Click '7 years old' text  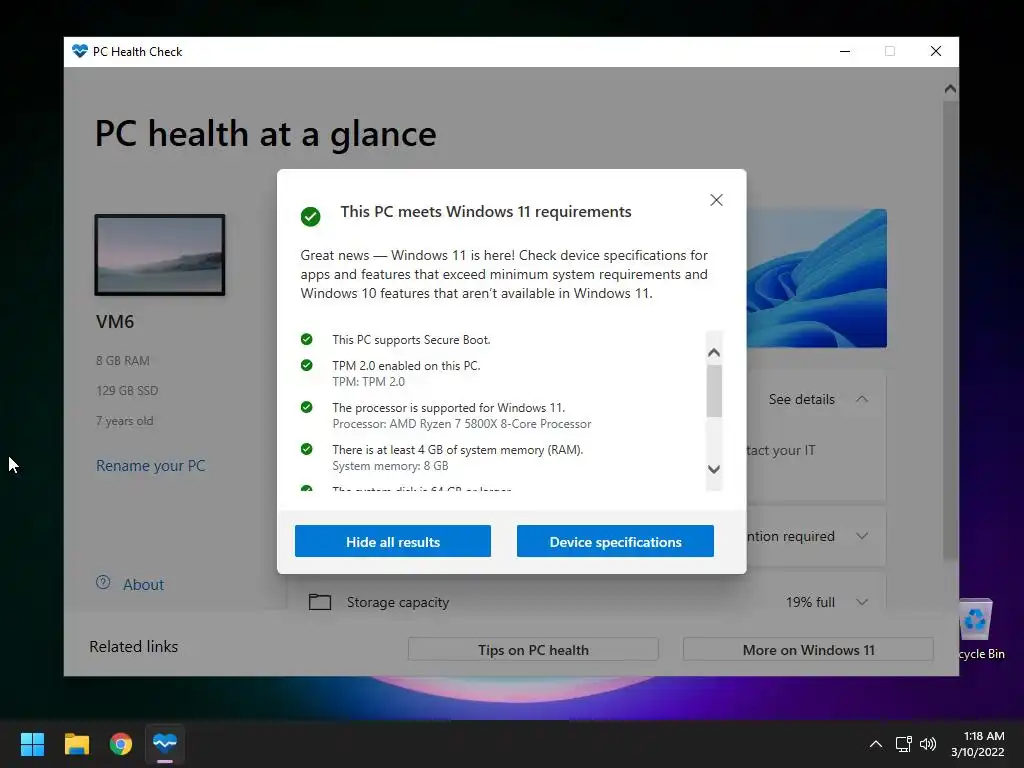124,421
